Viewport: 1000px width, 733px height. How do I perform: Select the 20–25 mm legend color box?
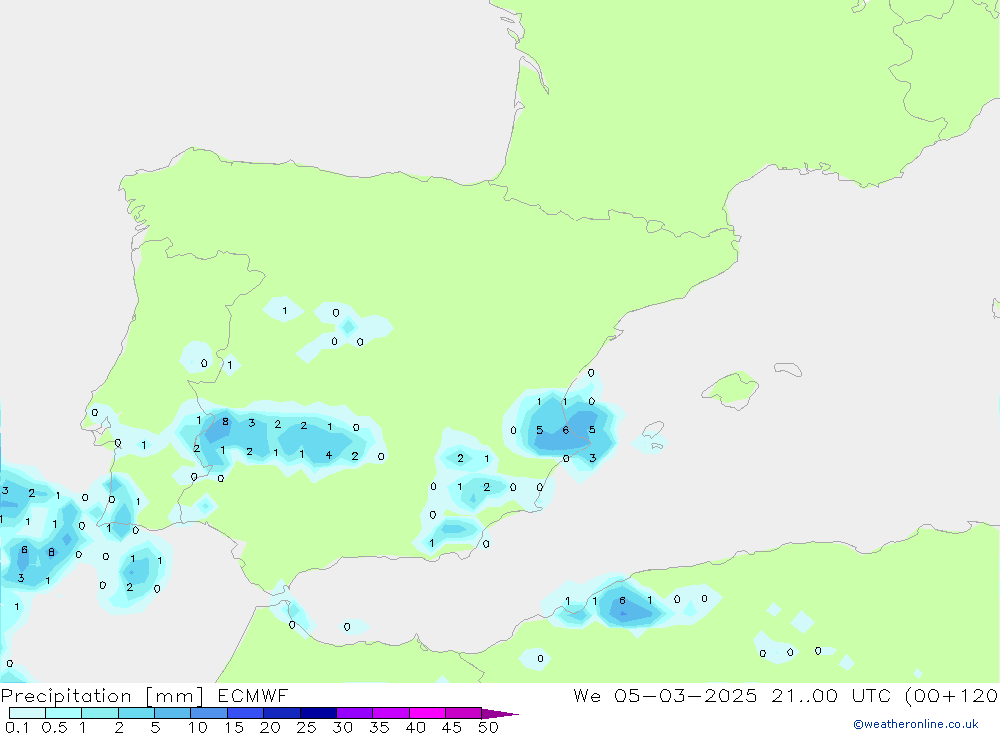click(281, 713)
